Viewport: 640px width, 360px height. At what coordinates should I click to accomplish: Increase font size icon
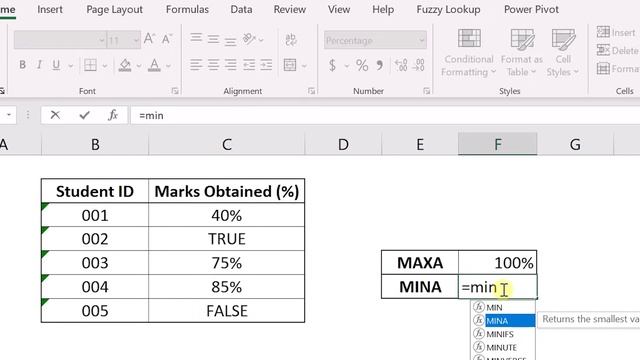coord(149,39)
